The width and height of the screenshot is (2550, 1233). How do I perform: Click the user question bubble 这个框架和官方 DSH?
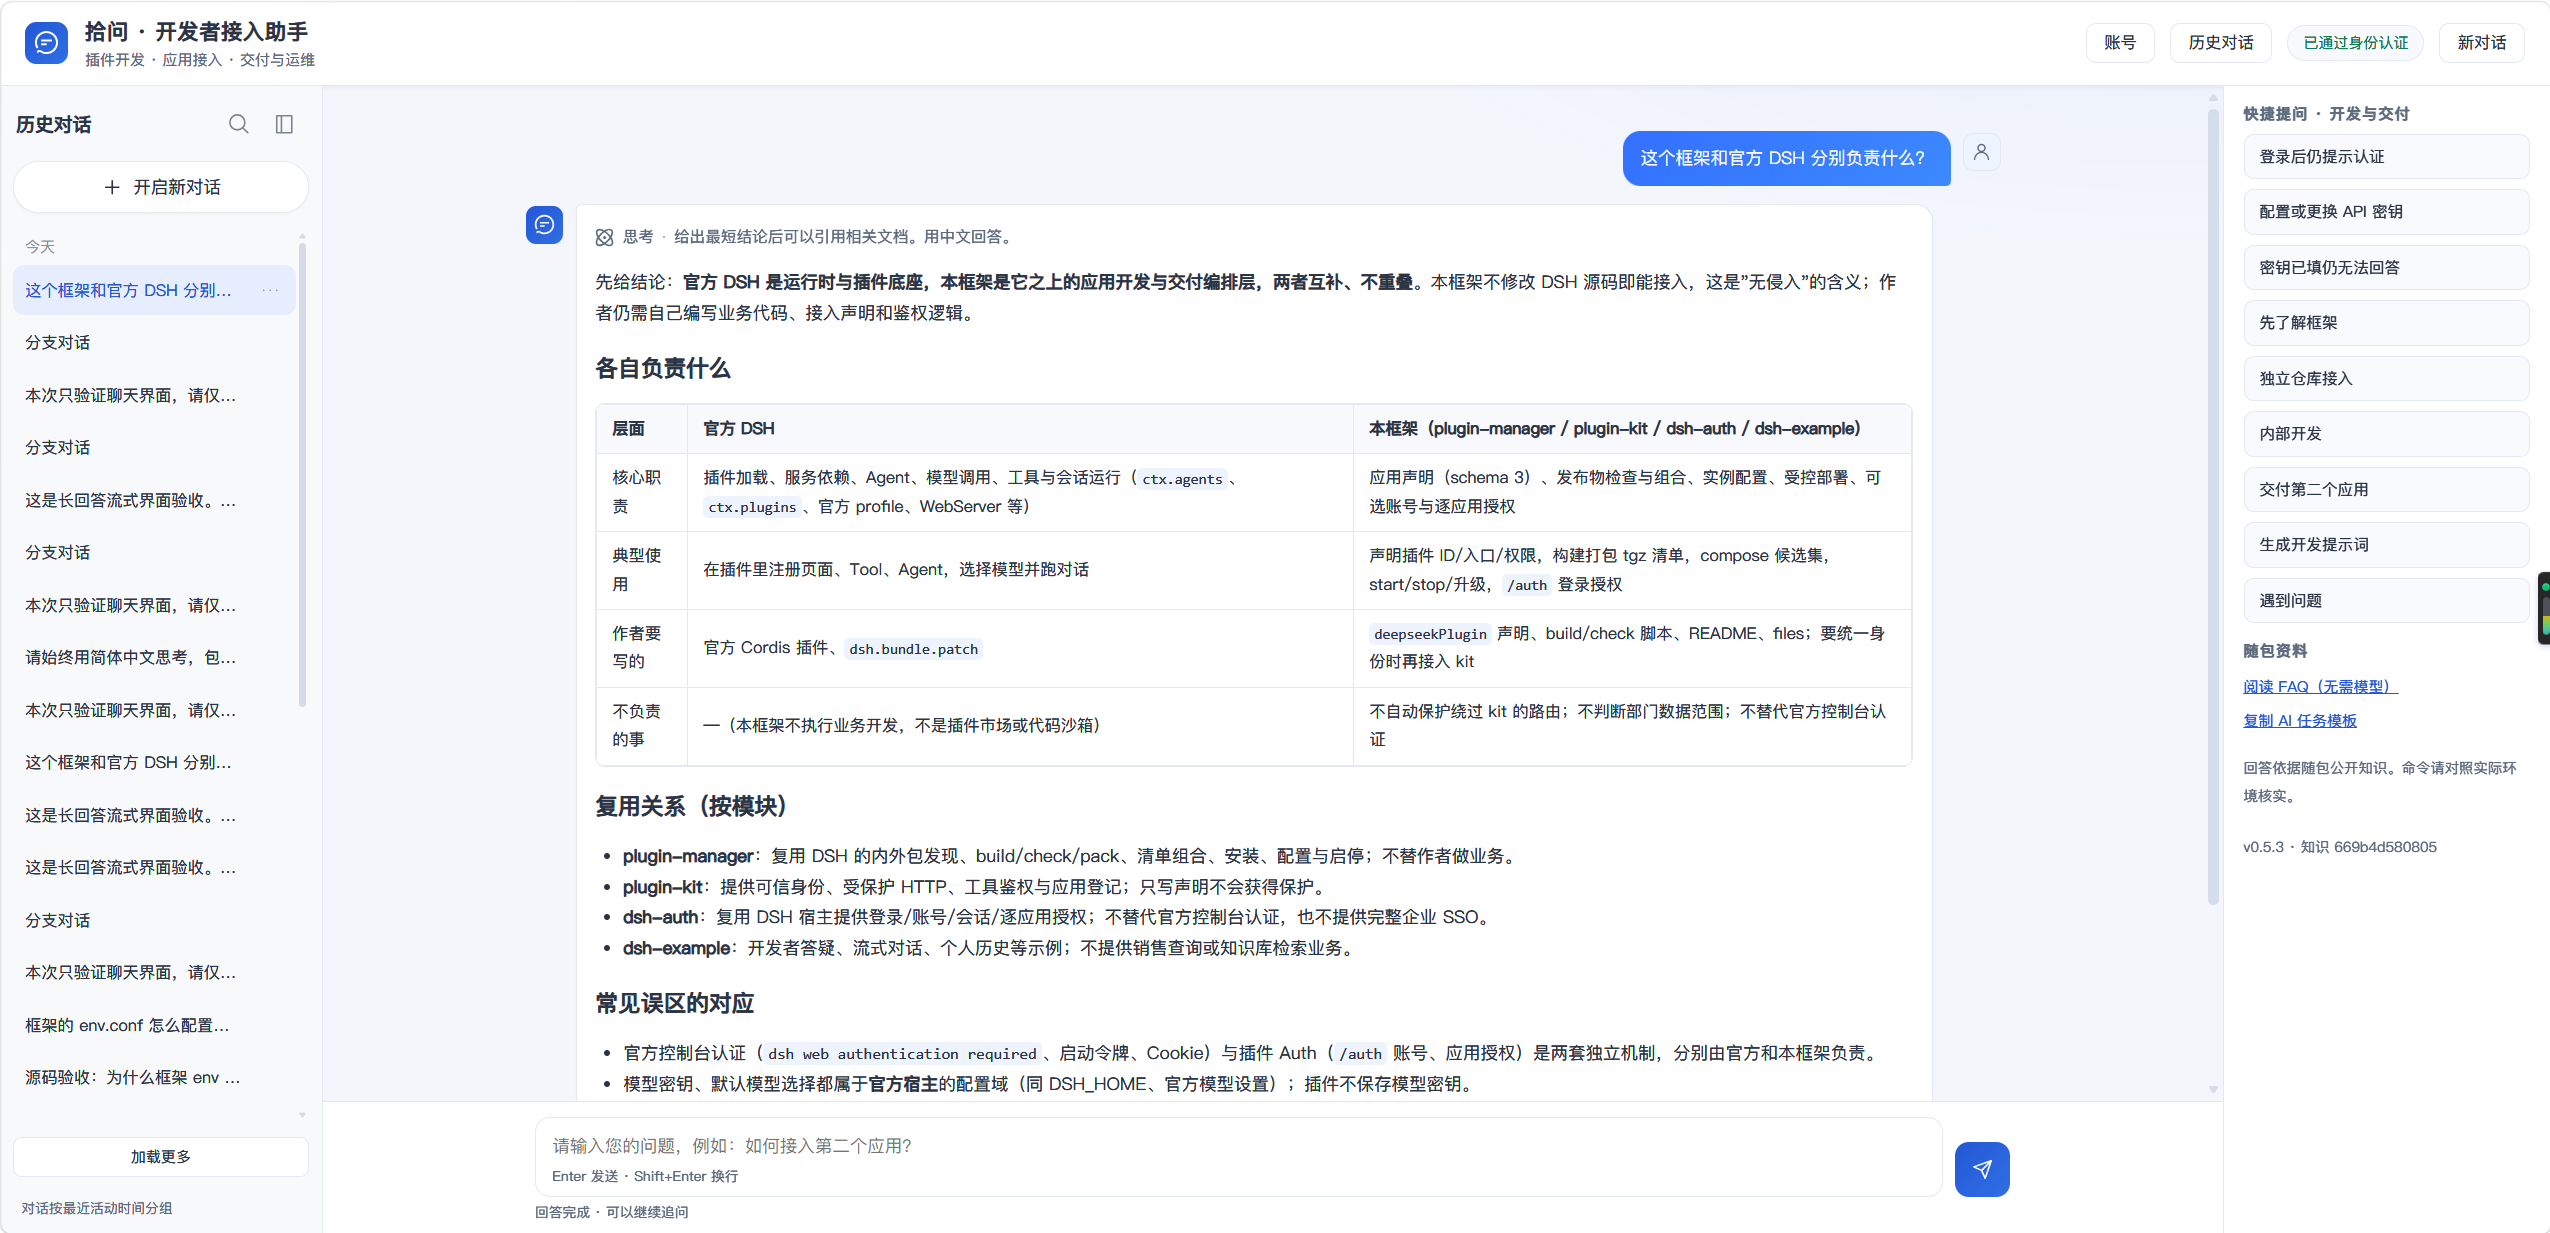[x=1786, y=158]
